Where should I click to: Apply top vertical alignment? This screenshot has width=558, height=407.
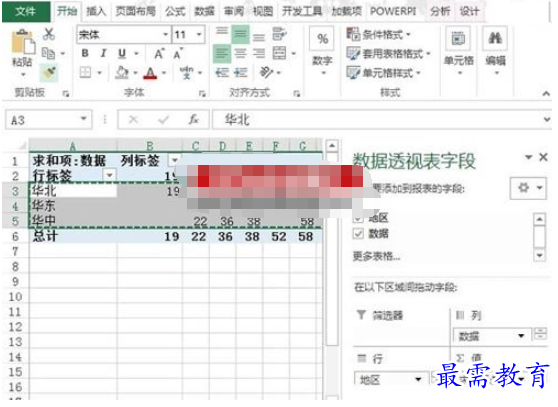click(x=222, y=32)
